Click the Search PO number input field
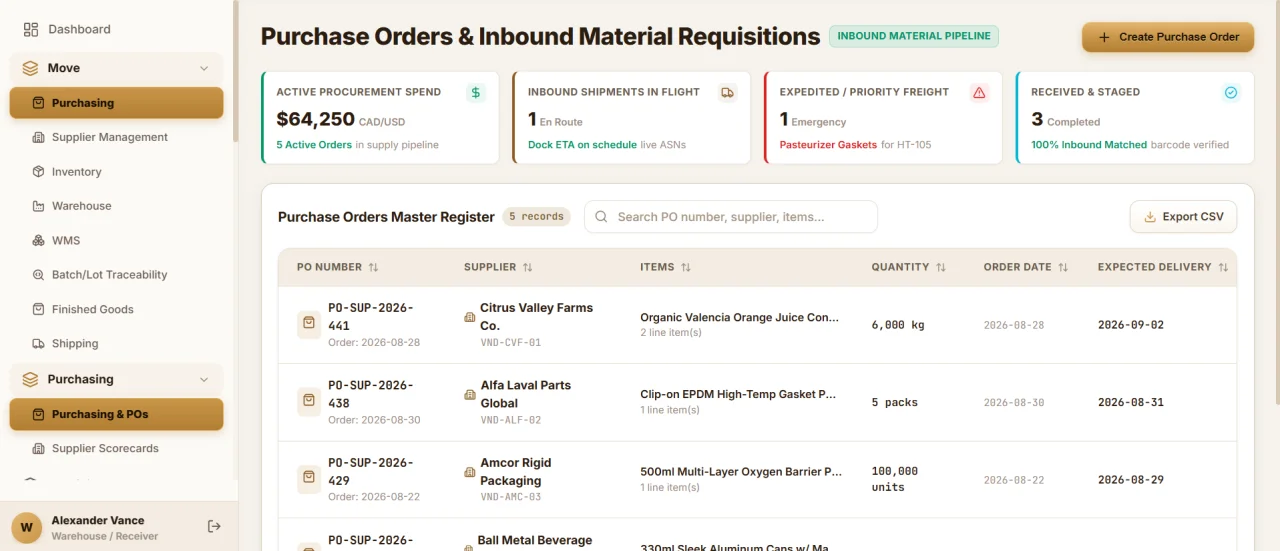 pos(731,217)
